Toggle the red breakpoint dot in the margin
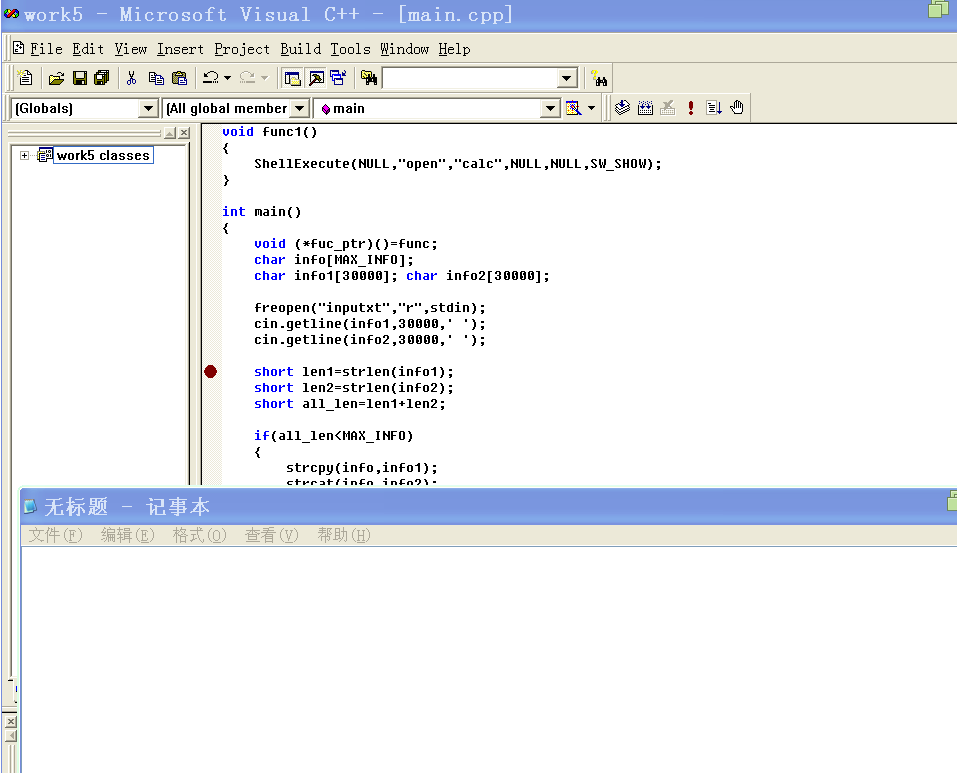This screenshot has height=773, width=957. (x=210, y=371)
